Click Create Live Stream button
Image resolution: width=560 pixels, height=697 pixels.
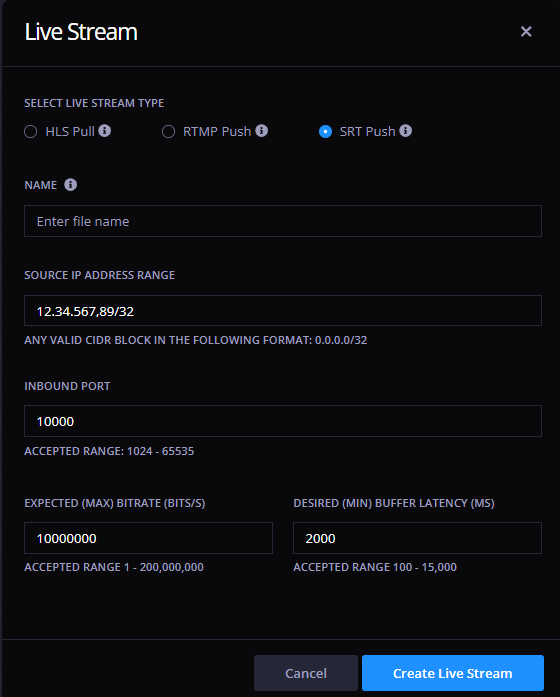453,673
